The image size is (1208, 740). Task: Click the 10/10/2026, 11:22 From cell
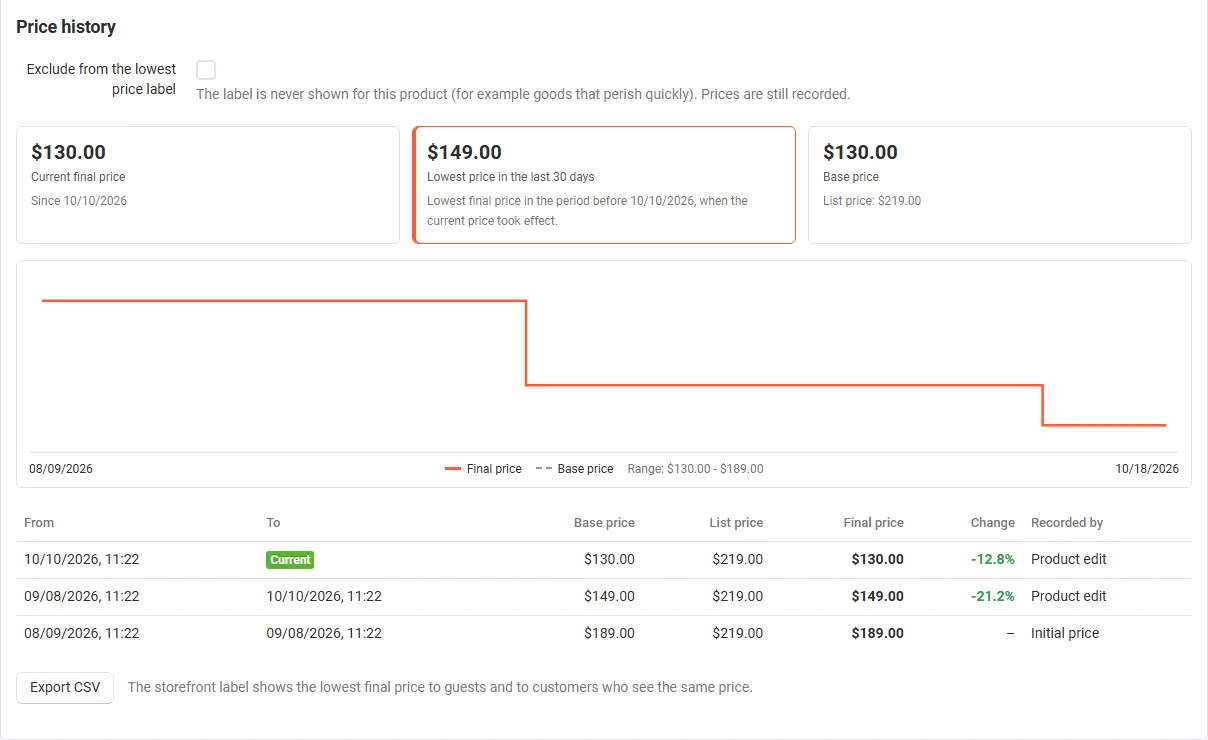[x=82, y=560]
